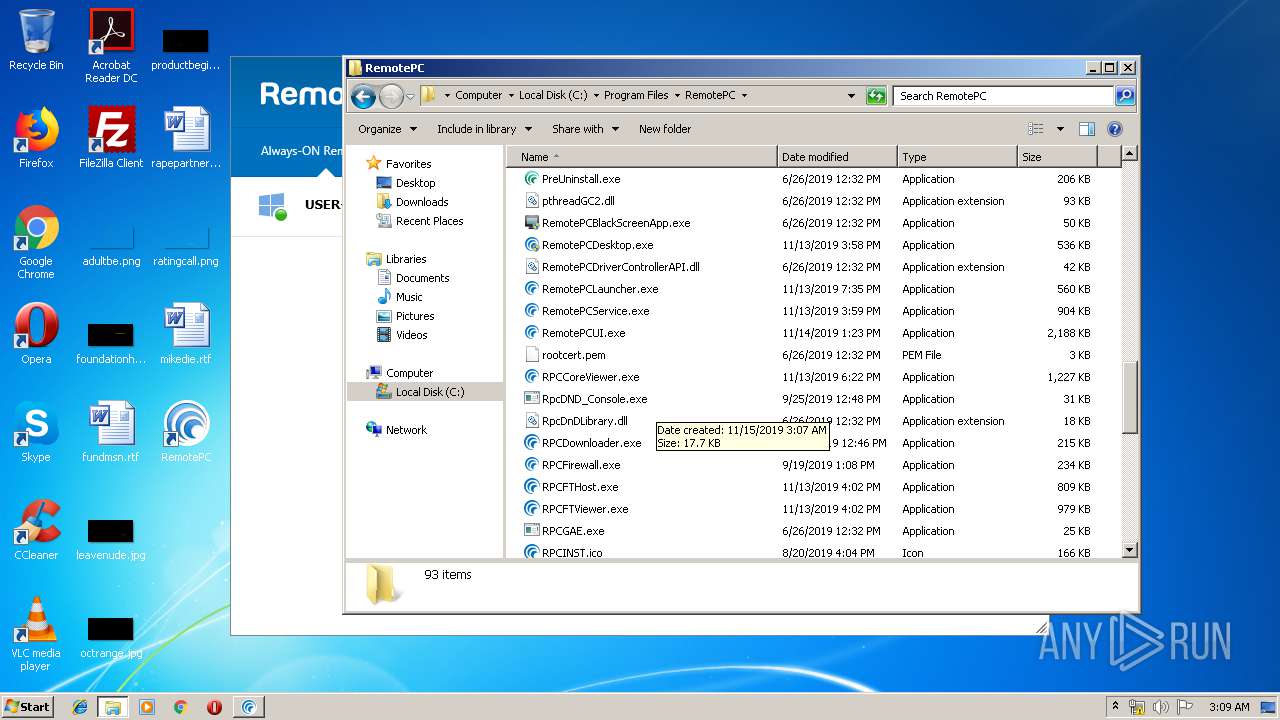Image resolution: width=1280 pixels, height=720 pixels.
Task: Select RPCGAE.exe icon
Action: pyautogui.click(x=532, y=531)
